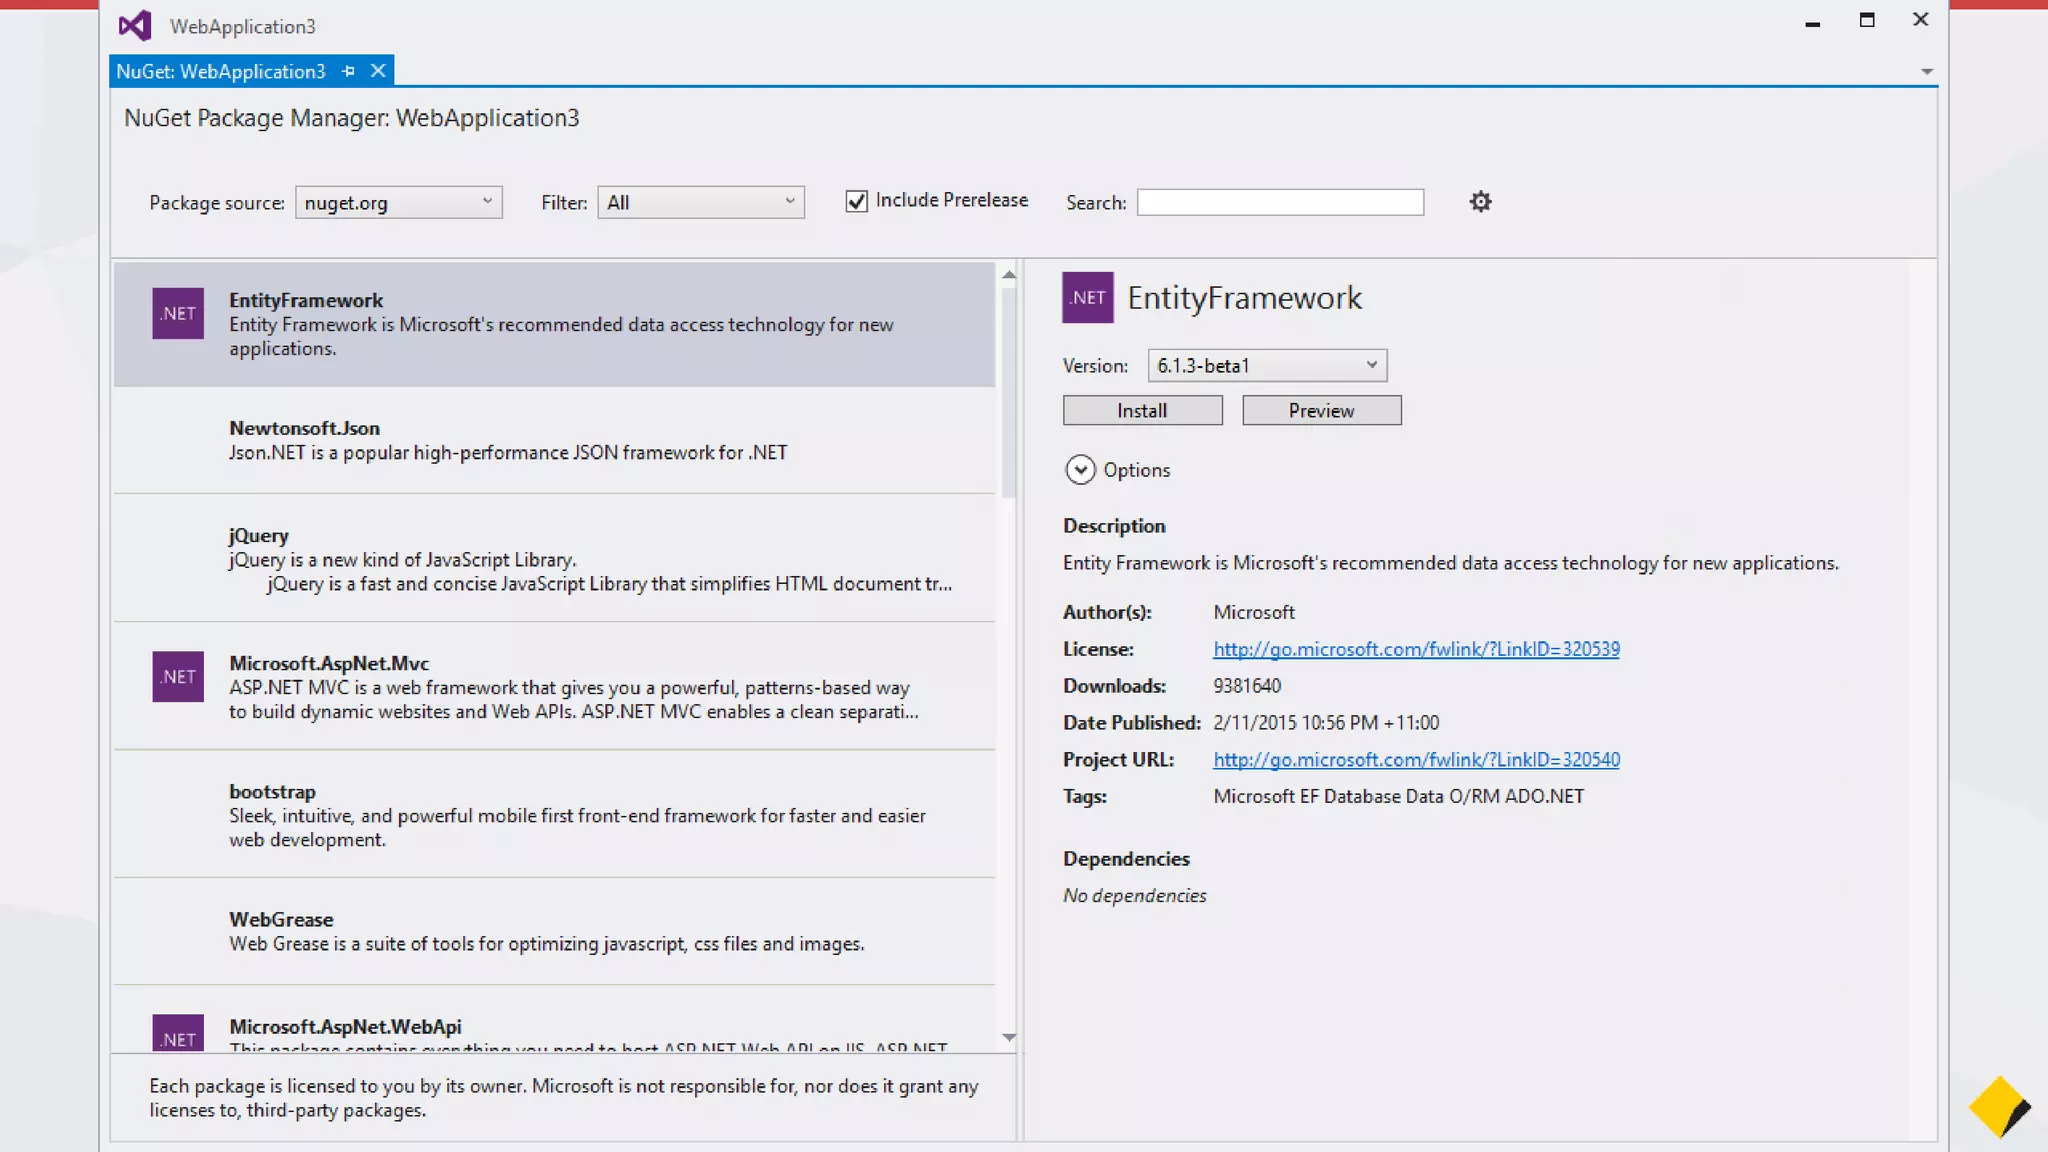
Task: Click package list scrollbar up arrow
Action: 1009,273
